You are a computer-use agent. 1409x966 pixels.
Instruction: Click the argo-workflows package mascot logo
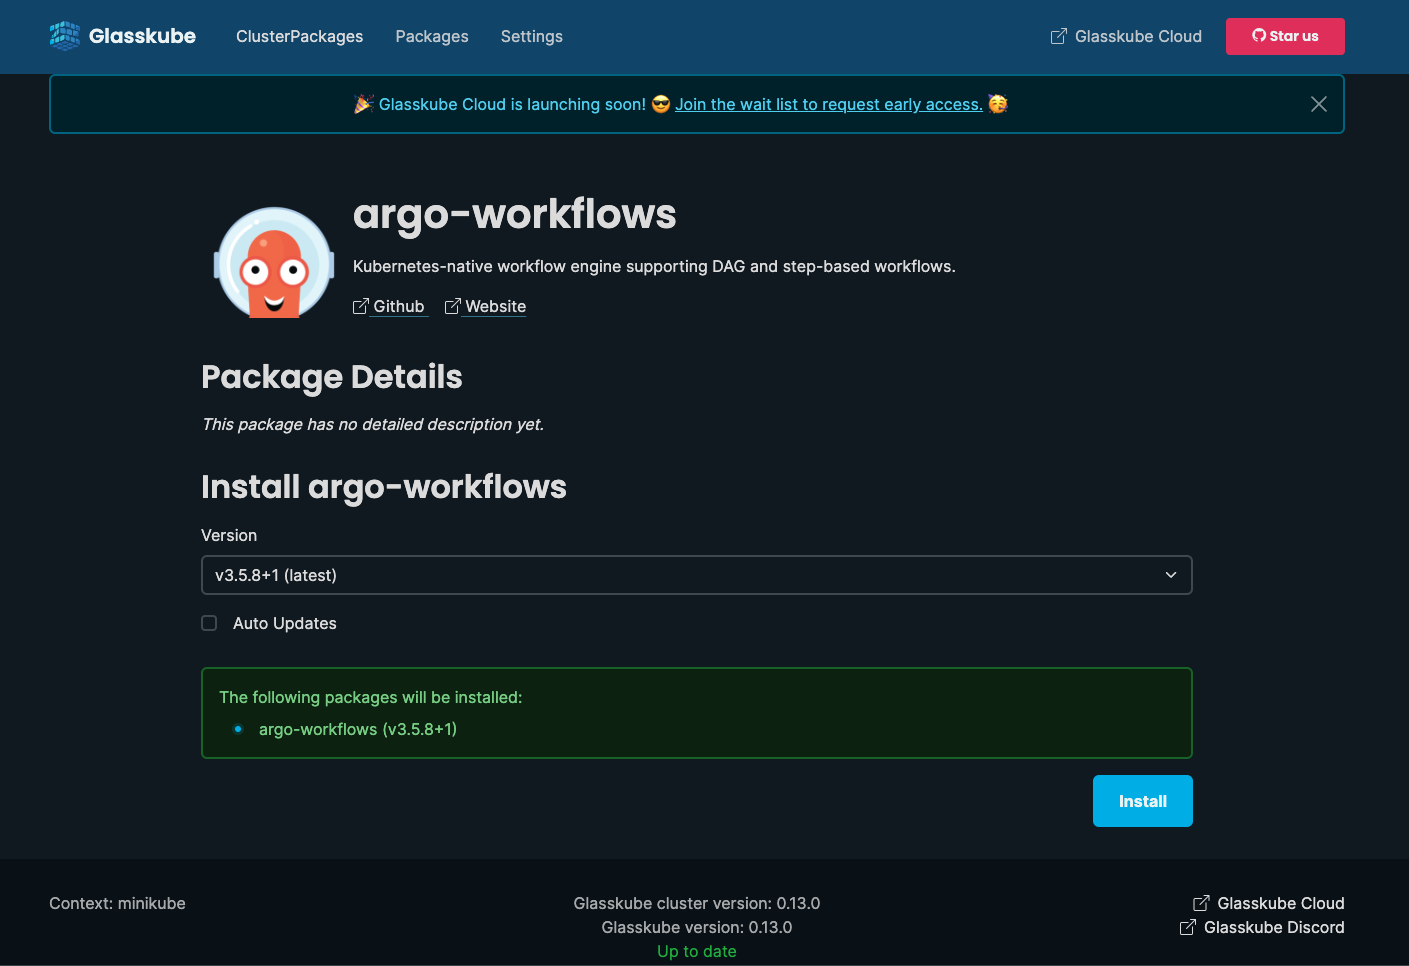(x=273, y=261)
